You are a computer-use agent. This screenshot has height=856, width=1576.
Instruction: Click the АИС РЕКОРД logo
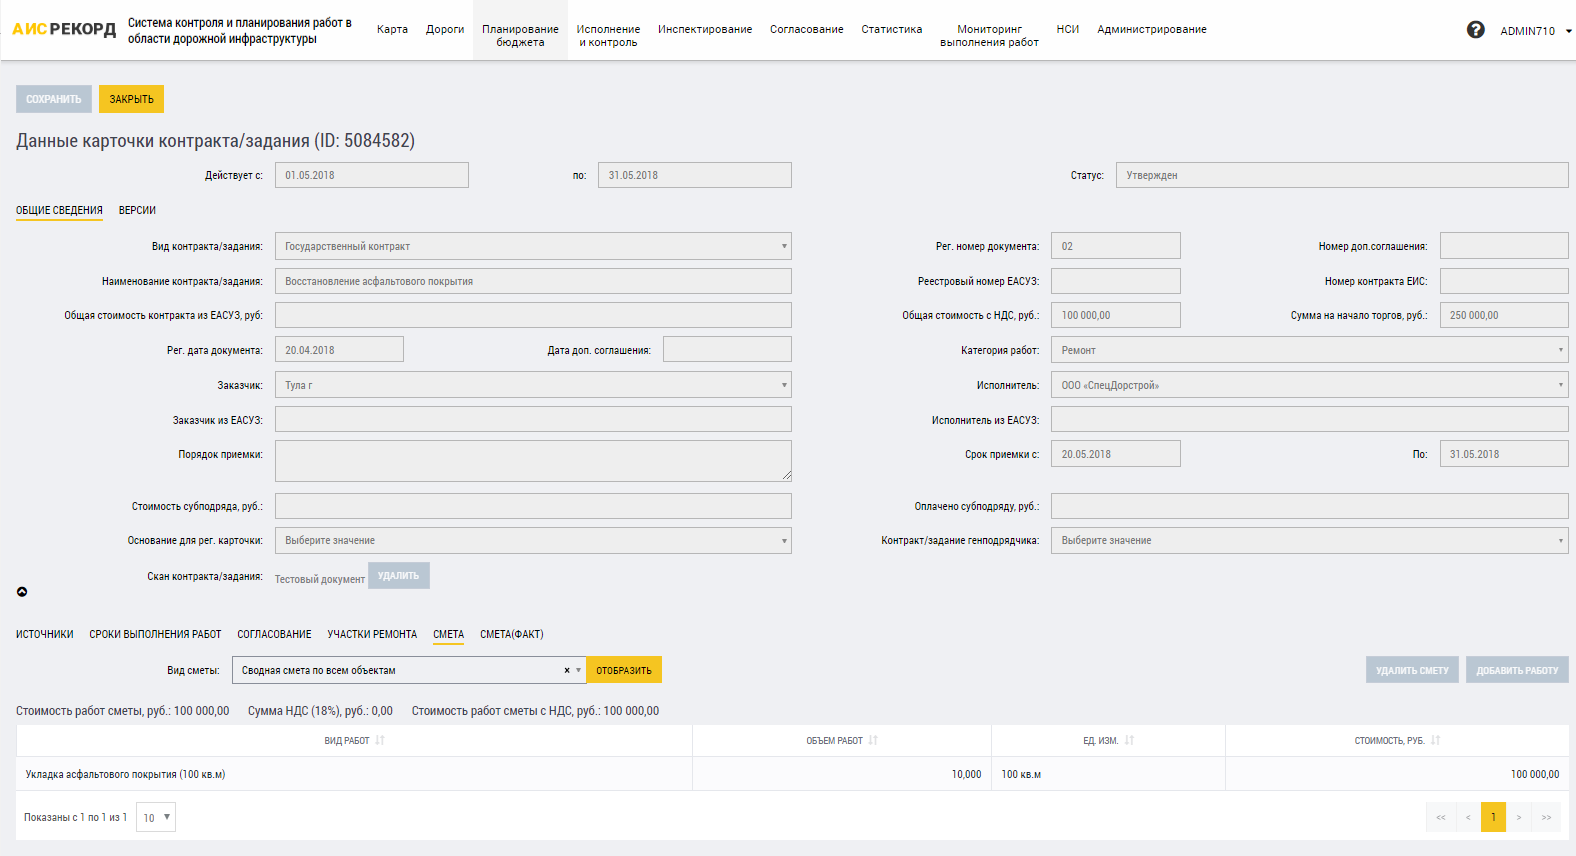(x=64, y=29)
